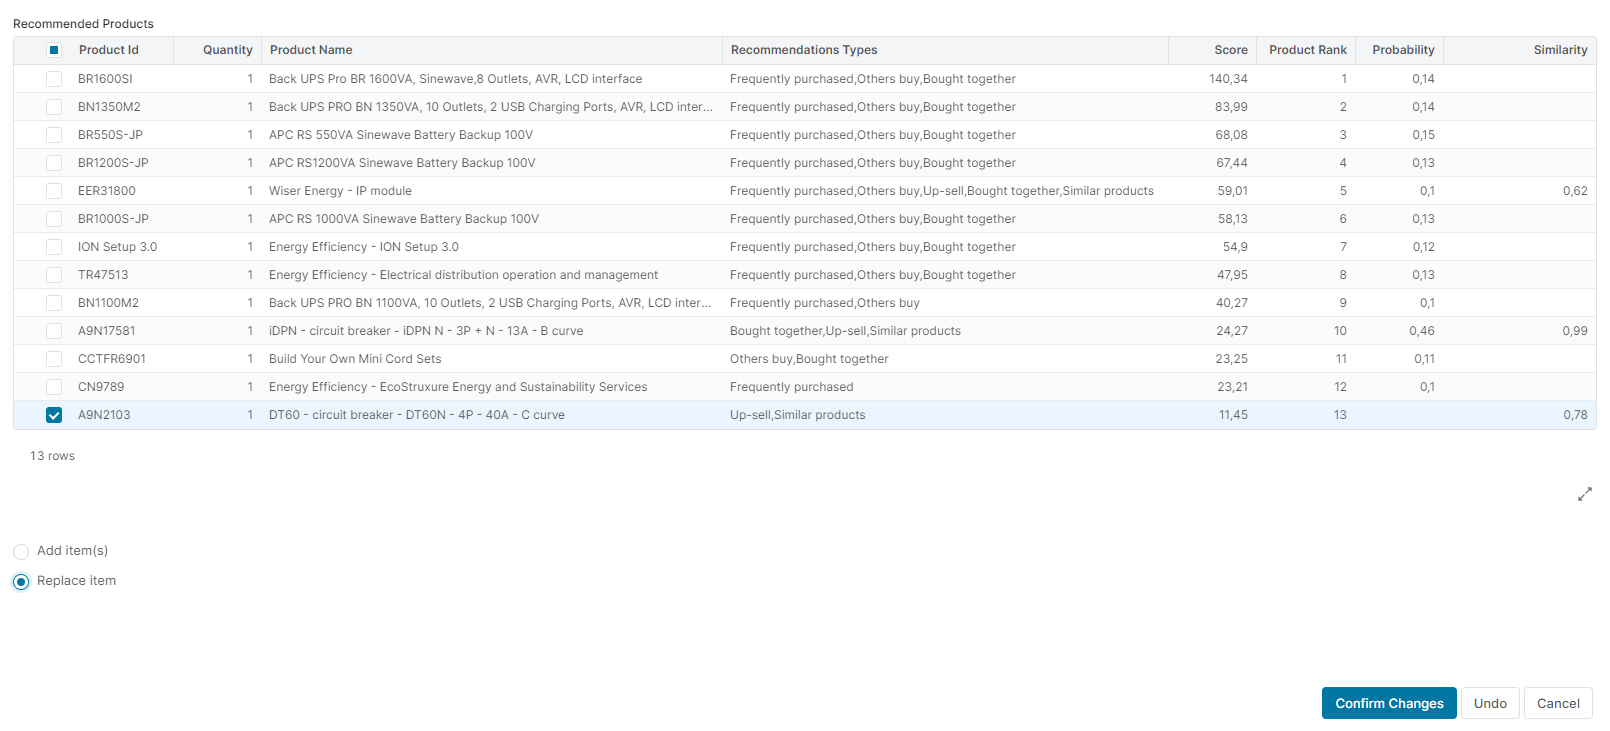Select the Add item(s) radio option
Screen dimensions: 1610x731
tap(21, 551)
